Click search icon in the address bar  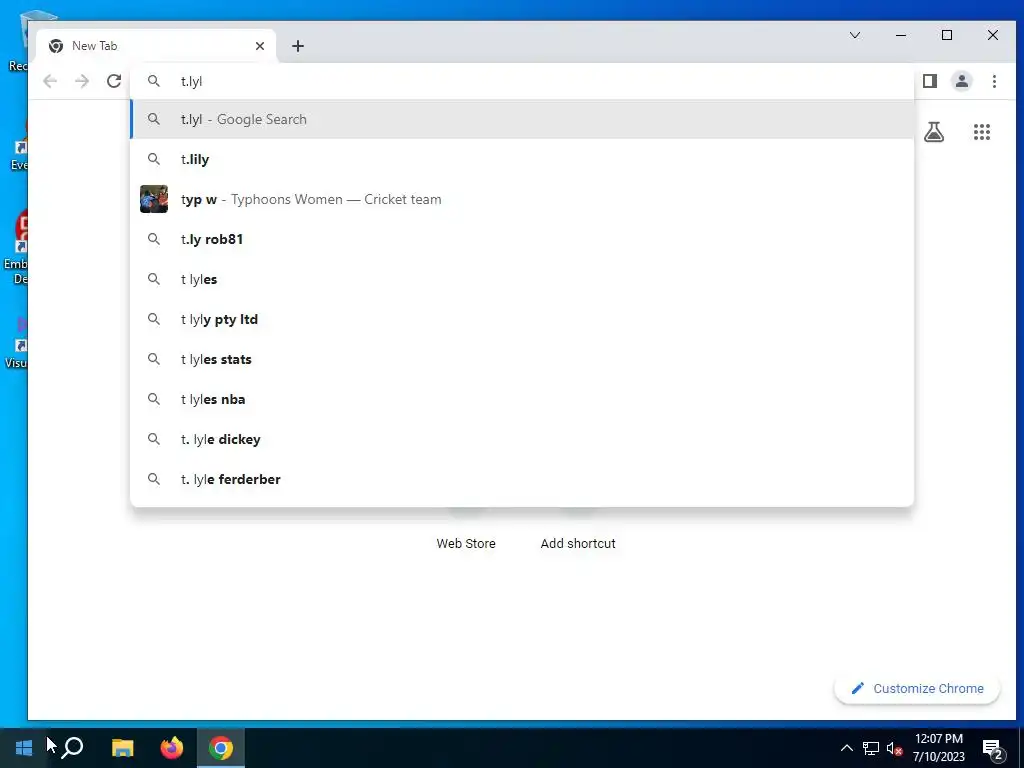153,81
